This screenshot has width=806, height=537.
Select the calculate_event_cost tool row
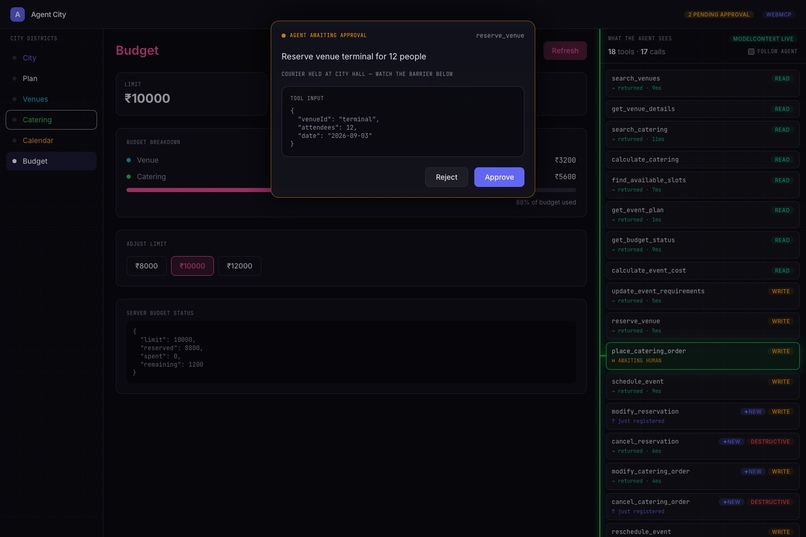pos(703,270)
